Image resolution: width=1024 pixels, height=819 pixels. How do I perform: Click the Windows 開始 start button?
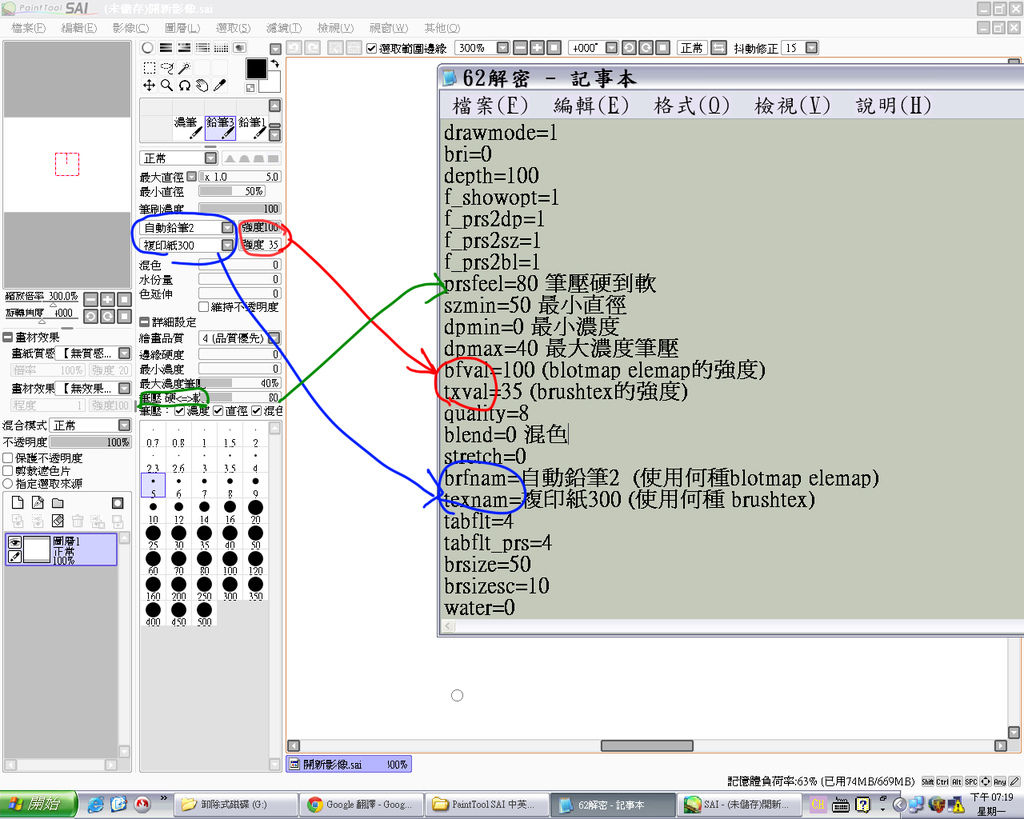click(x=39, y=803)
